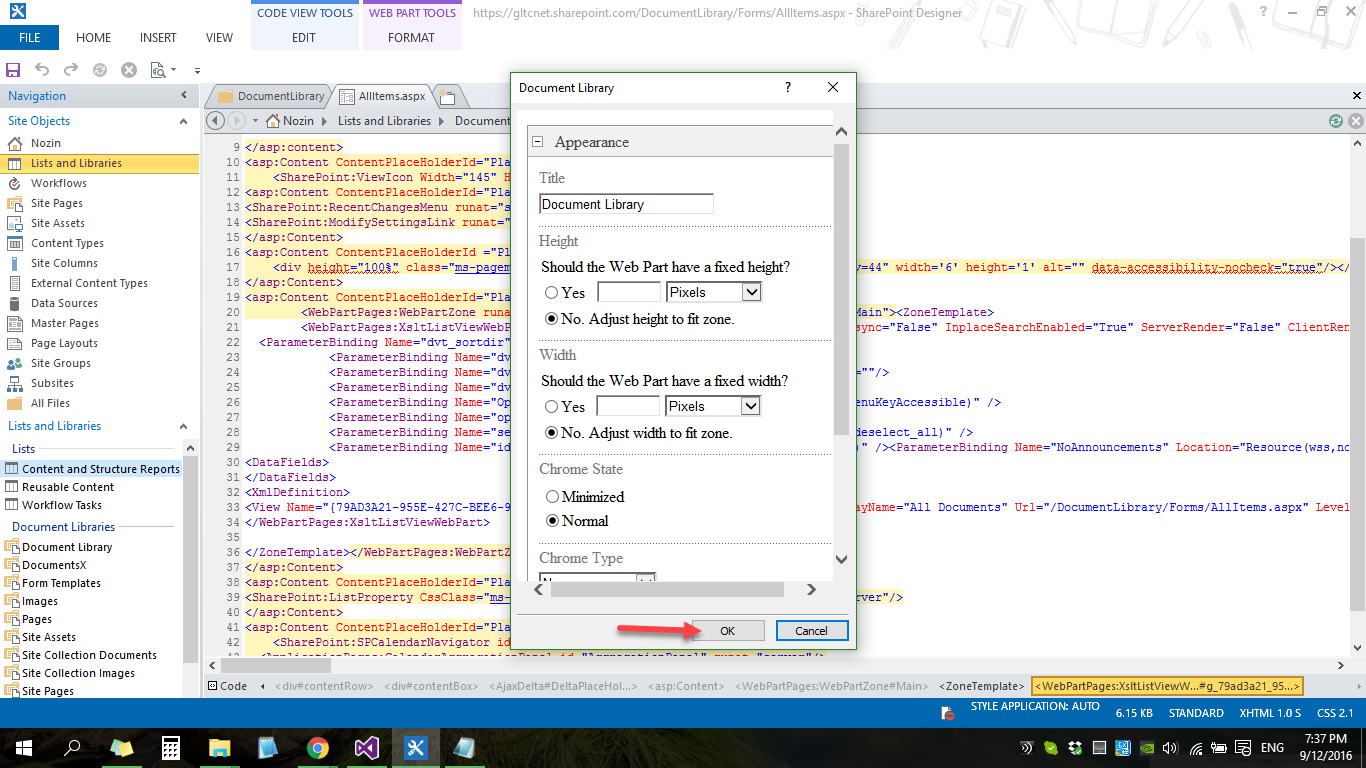Select No. Adjust height to fit zone
Viewport: 1366px width, 768px height.
coord(551,319)
